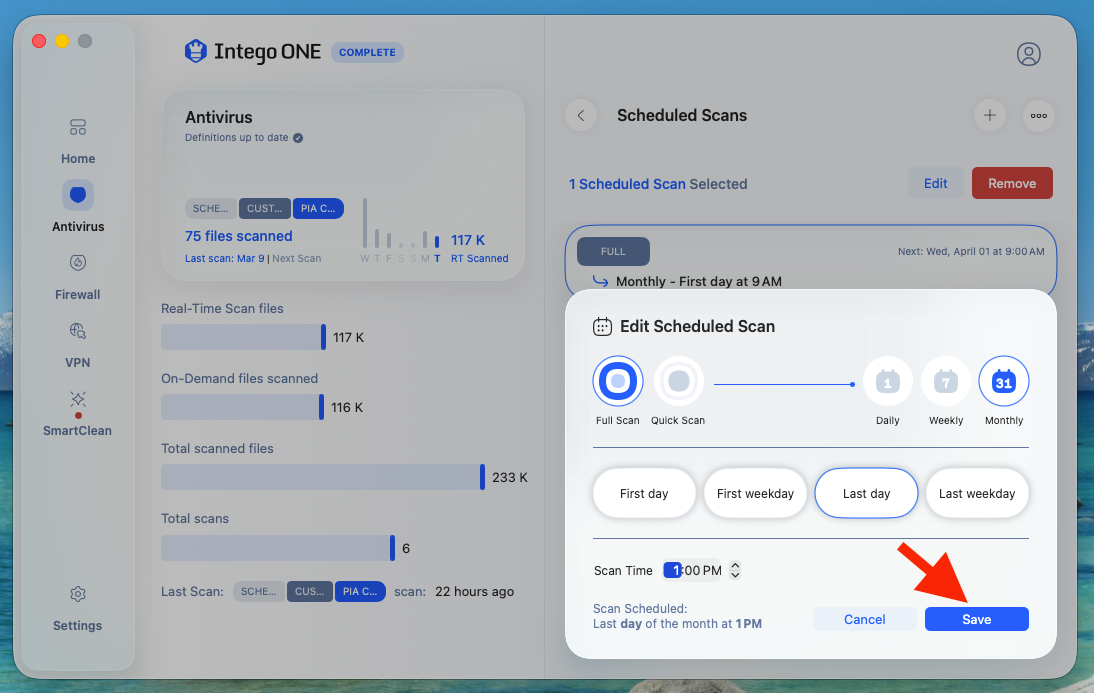Set frequency to Weekly
Viewport: 1094px width, 693px height.
click(945, 382)
